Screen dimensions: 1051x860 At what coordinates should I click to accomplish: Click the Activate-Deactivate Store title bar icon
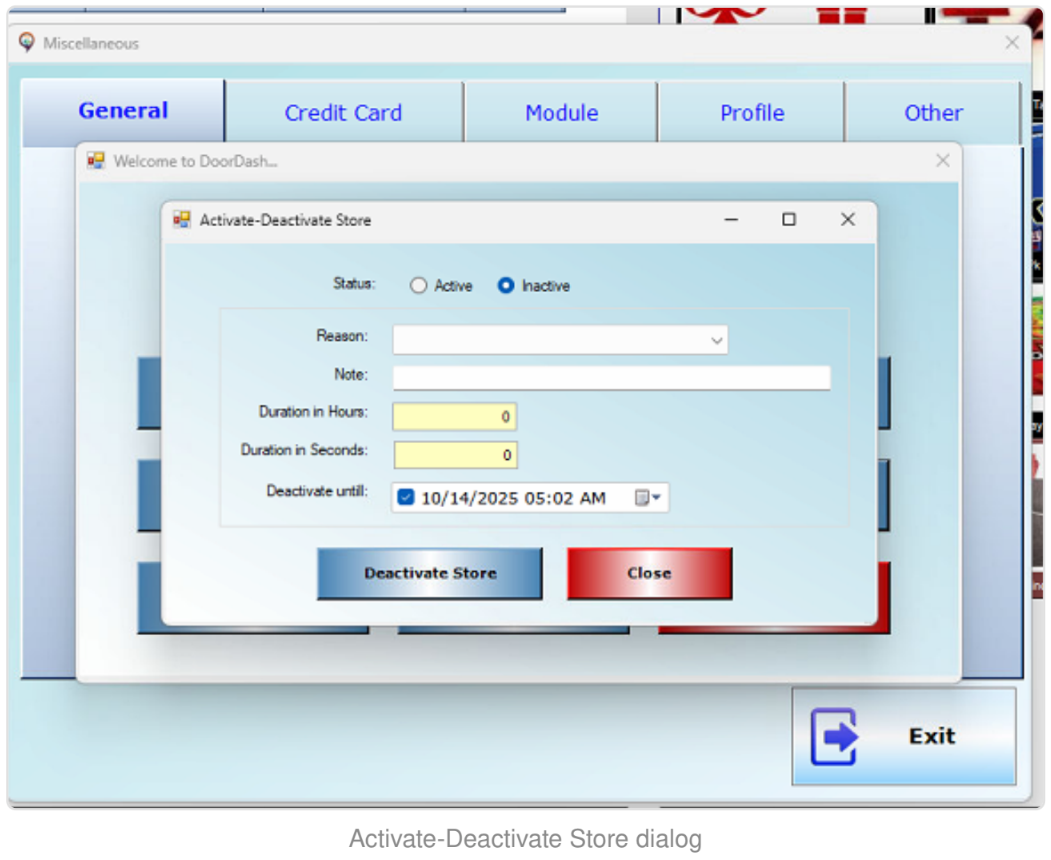182,219
